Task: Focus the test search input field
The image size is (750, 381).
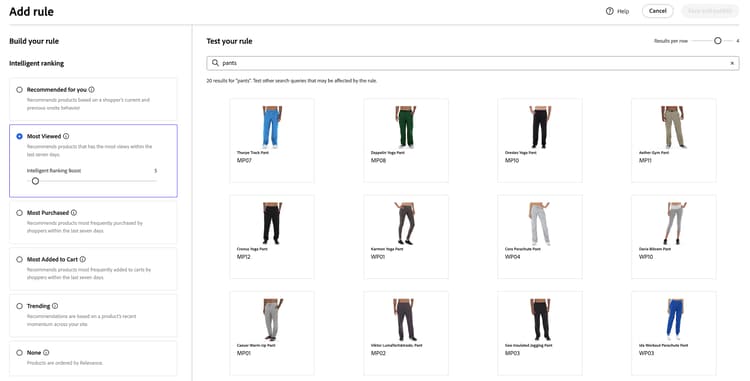Action: point(473,63)
